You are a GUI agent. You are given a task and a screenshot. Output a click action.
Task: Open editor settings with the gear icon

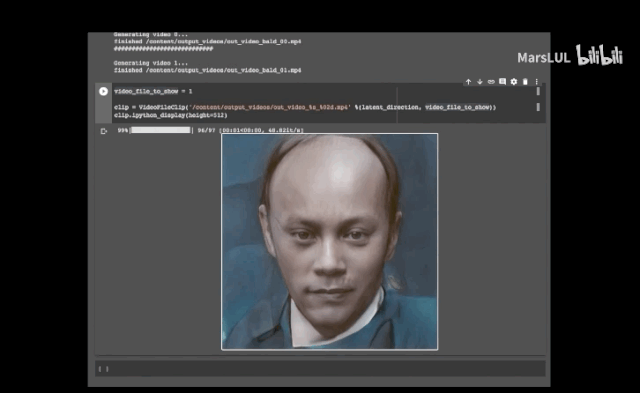514,82
